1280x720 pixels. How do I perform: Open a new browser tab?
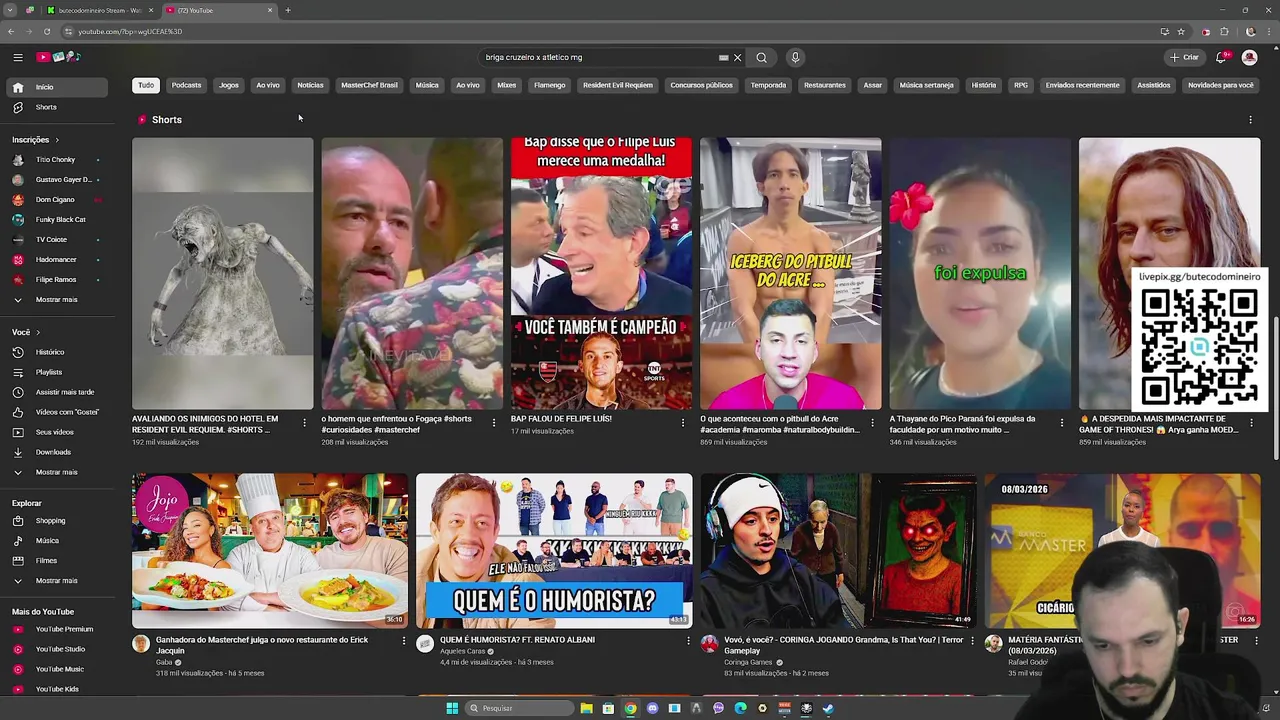(288, 10)
